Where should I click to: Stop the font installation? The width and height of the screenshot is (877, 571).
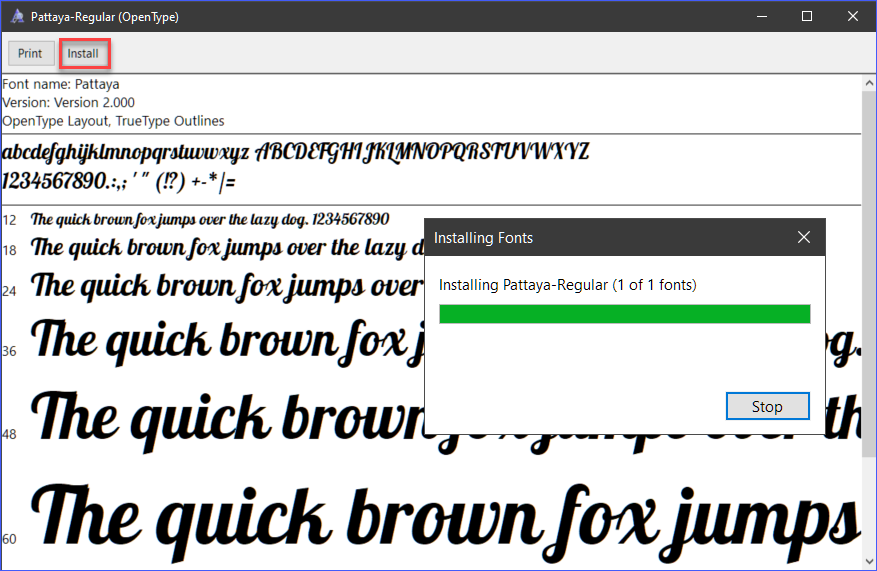coord(767,406)
